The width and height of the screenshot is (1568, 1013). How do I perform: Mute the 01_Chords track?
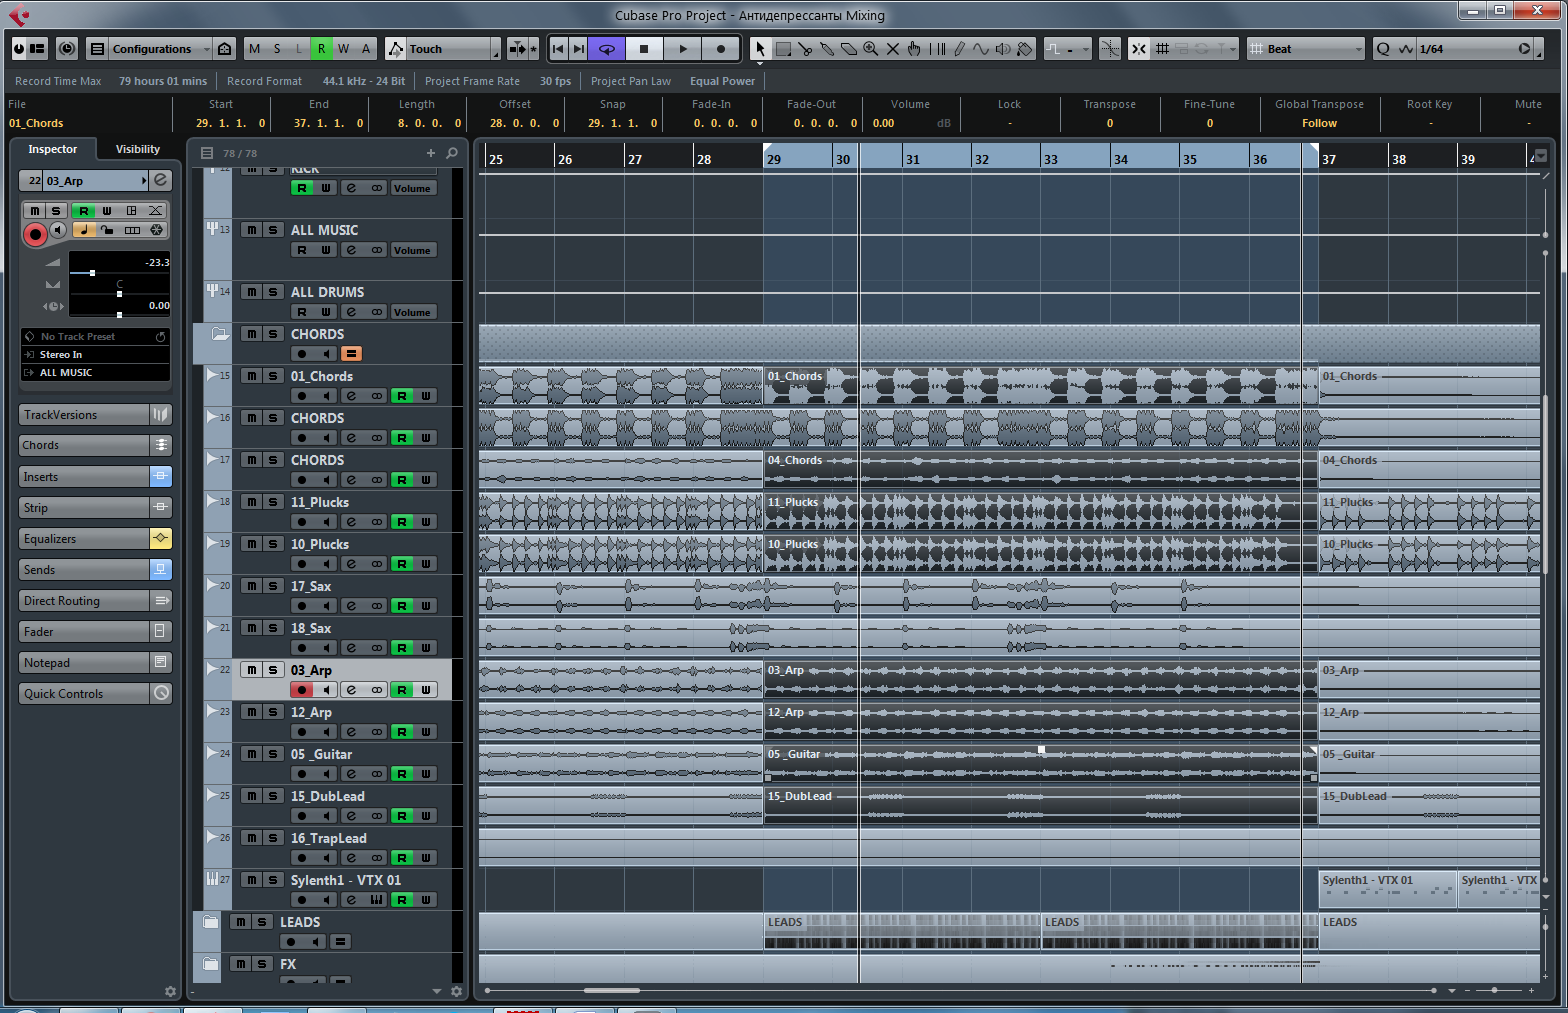coord(252,376)
